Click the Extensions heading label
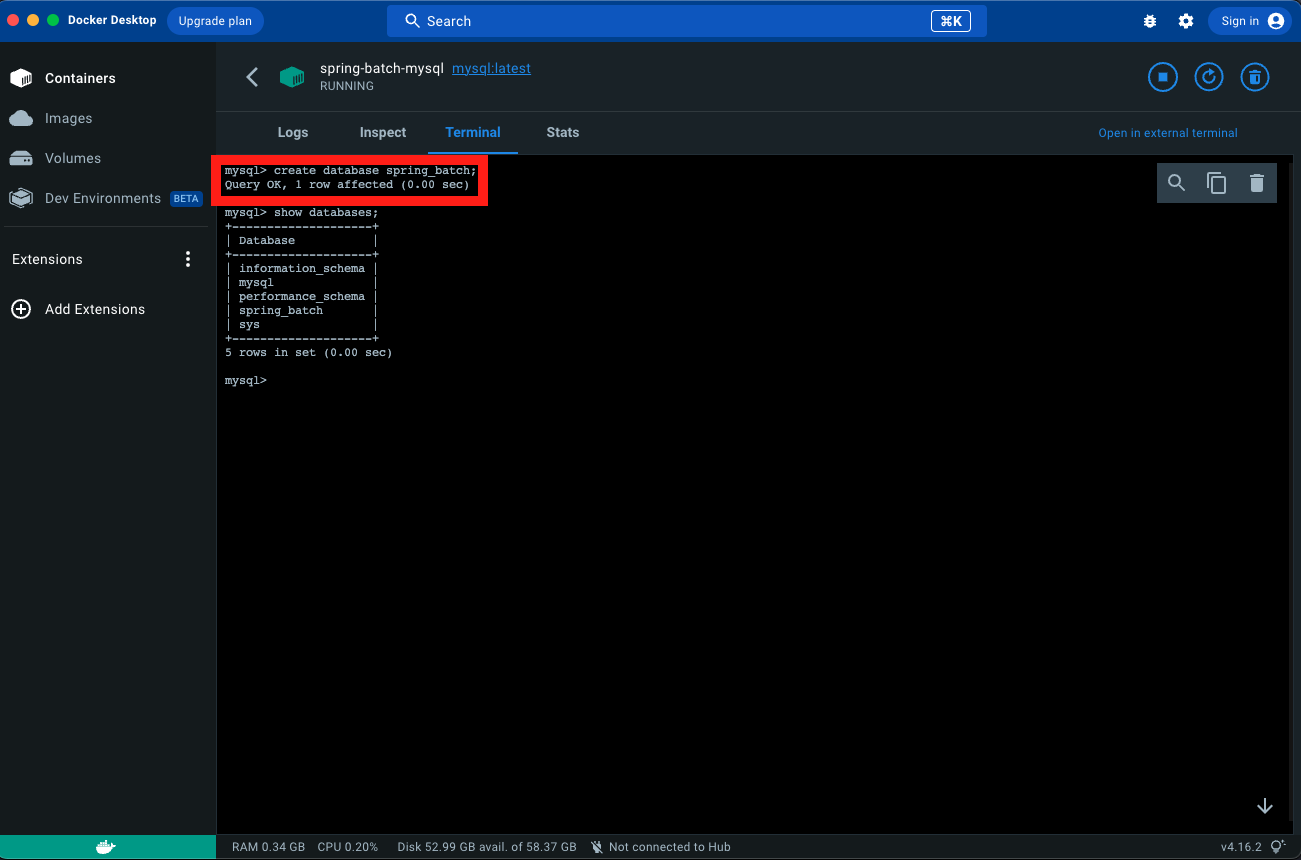The width and height of the screenshot is (1301, 860). [x=47, y=259]
